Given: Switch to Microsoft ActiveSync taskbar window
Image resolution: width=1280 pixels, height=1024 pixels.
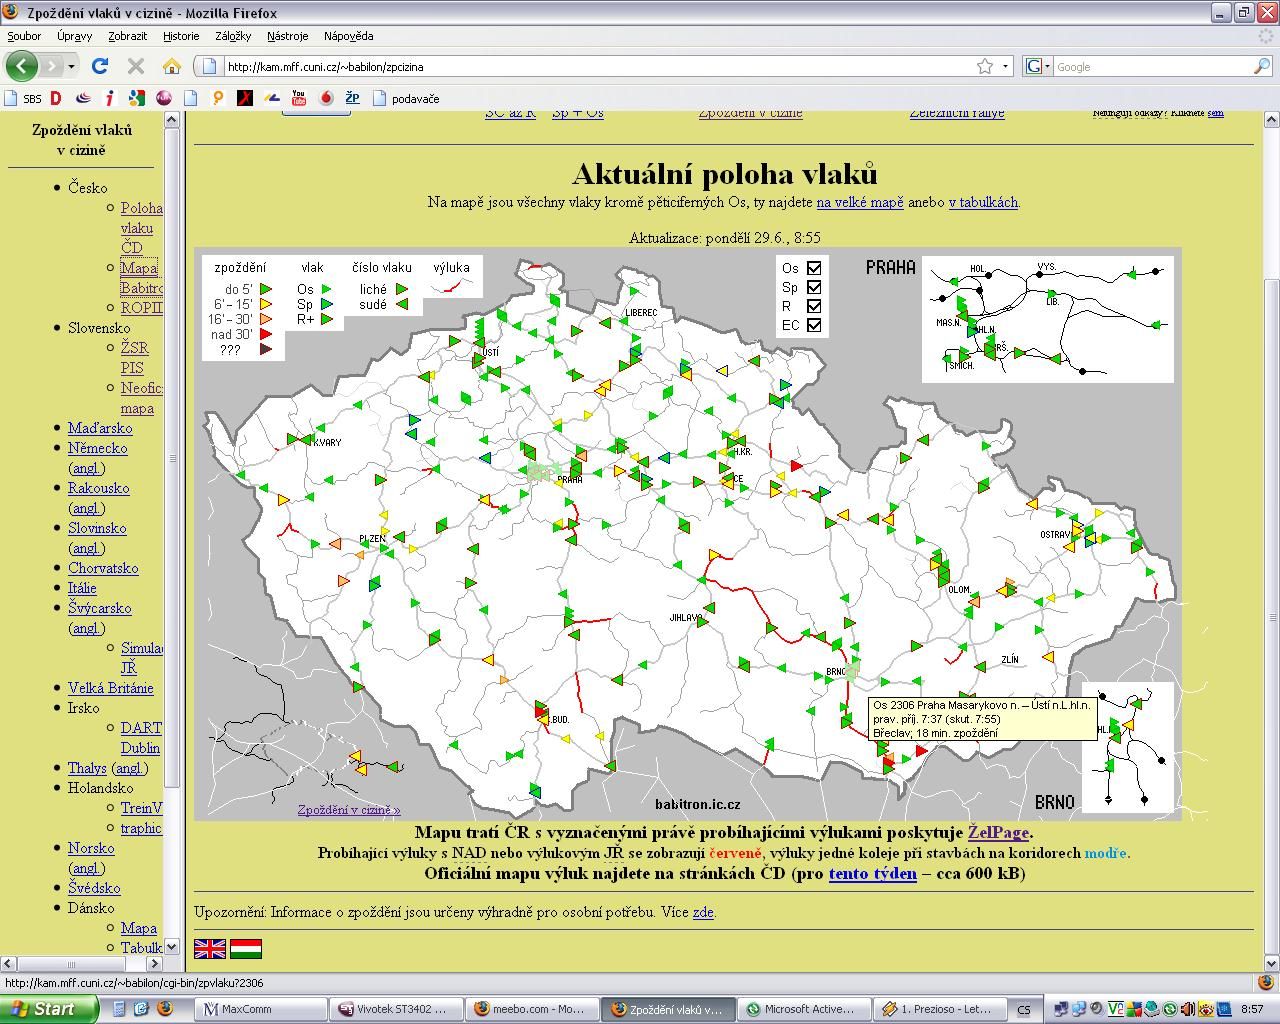Looking at the screenshot, I should [802, 1009].
